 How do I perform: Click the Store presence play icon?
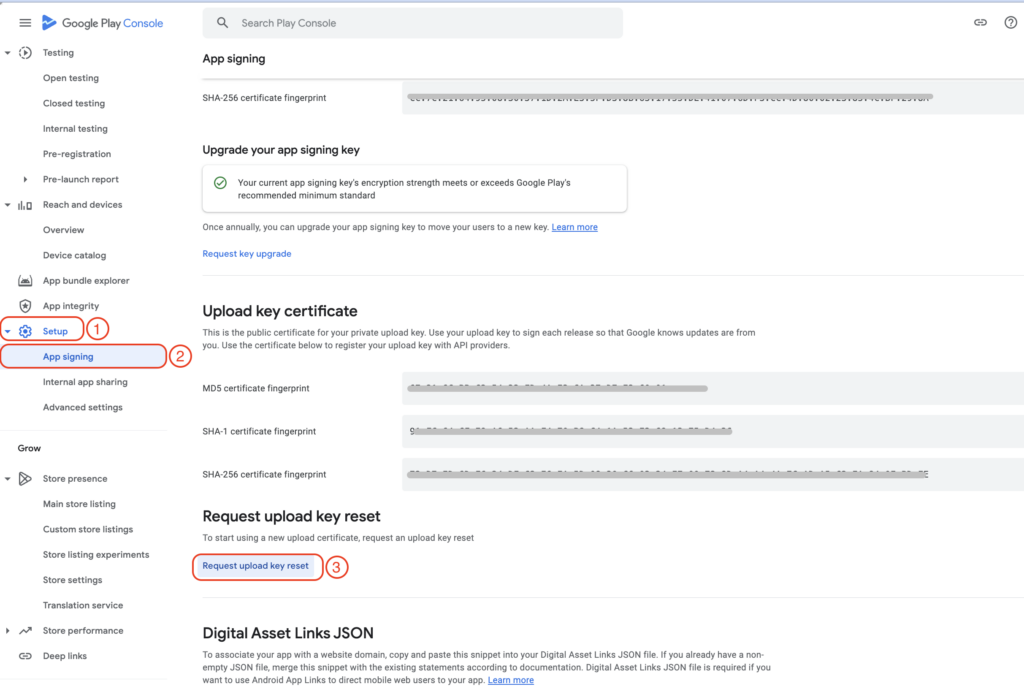[x=25, y=479]
